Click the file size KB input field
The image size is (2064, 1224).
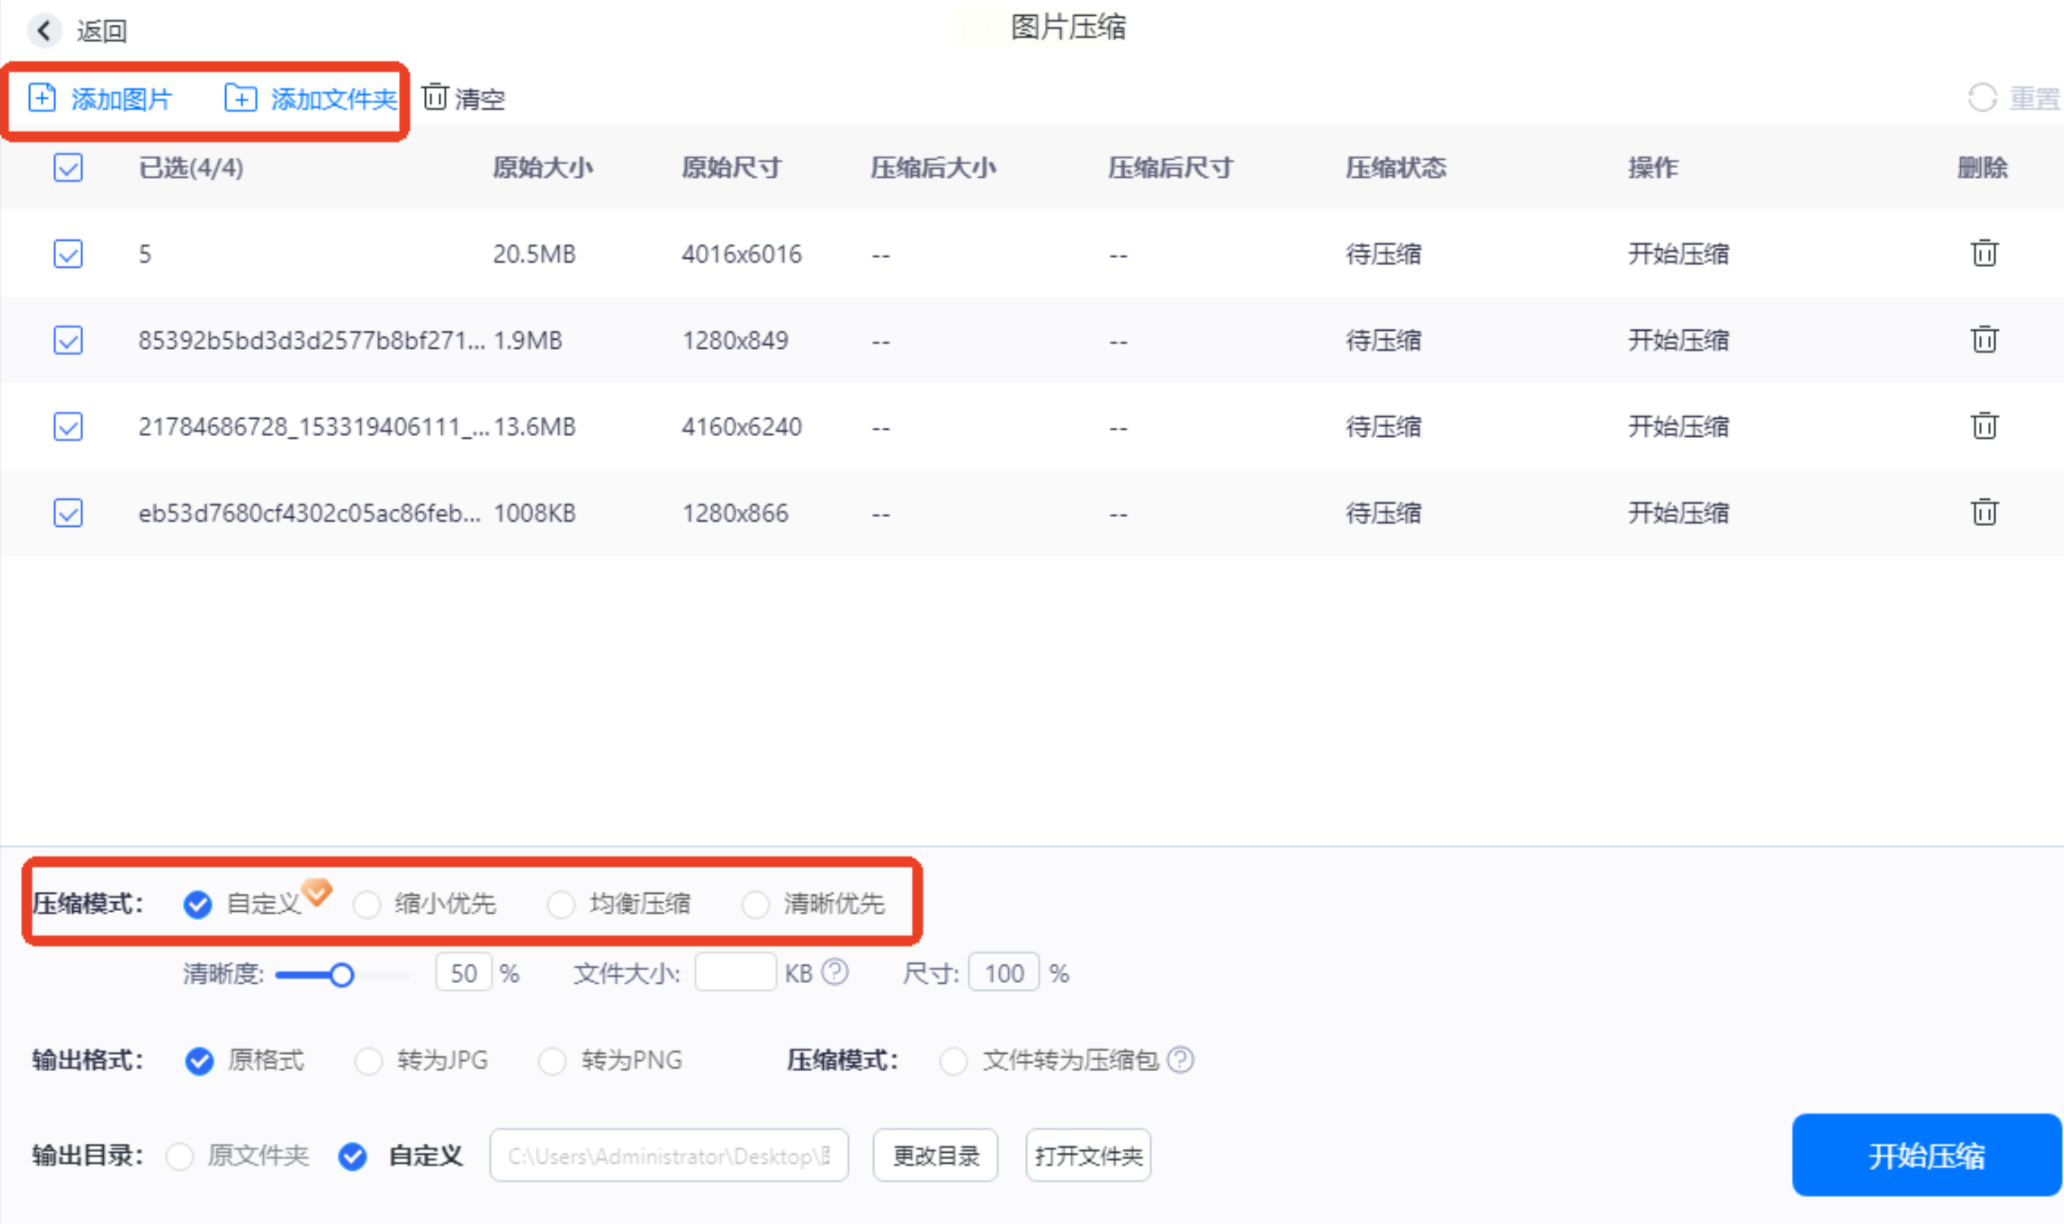(735, 973)
